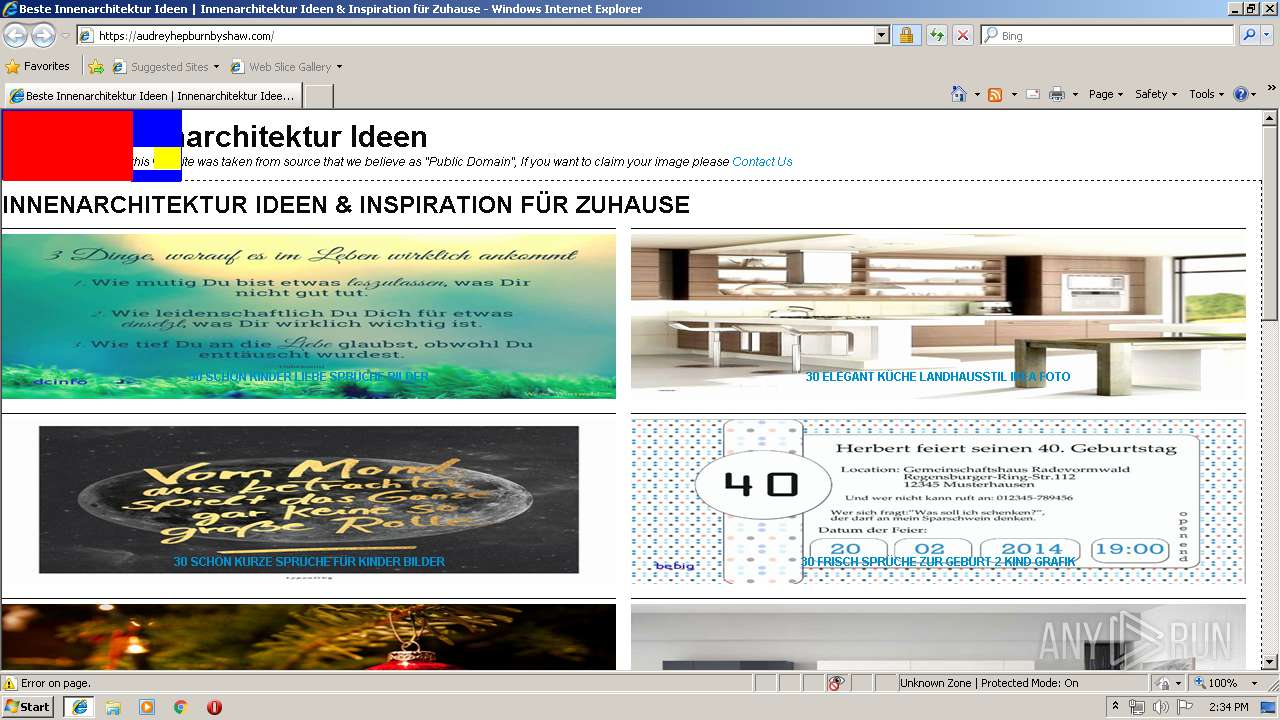This screenshot has height=720, width=1280.
Task: Open 30 Frisch Sprüche Zur Geburt link
Action: [x=938, y=562]
